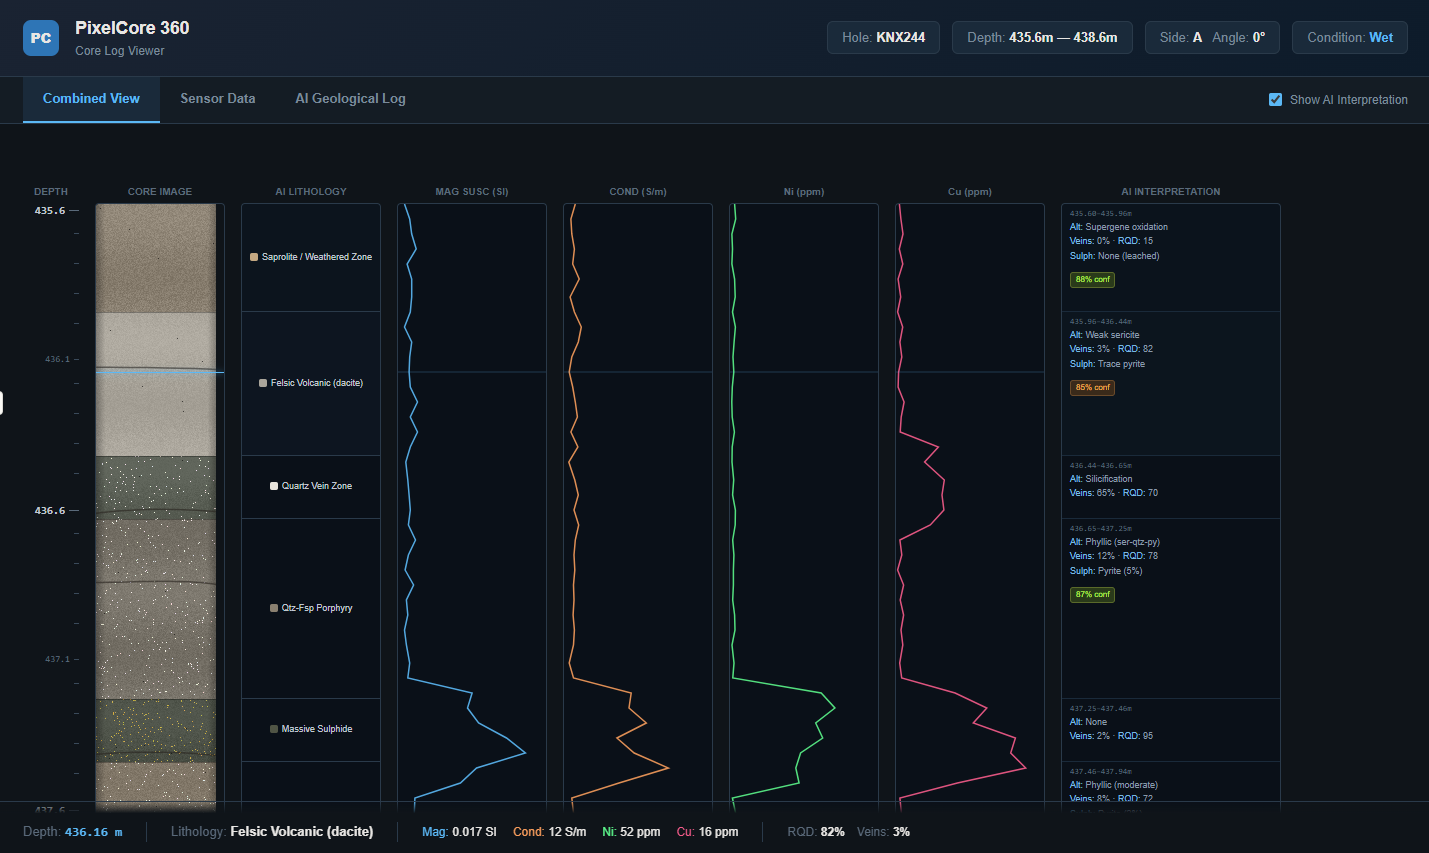Click the Felsic Volcanic (dacite) swatch icon
The width and height of the screenshot is (1429, 853).
pos(263,383)
